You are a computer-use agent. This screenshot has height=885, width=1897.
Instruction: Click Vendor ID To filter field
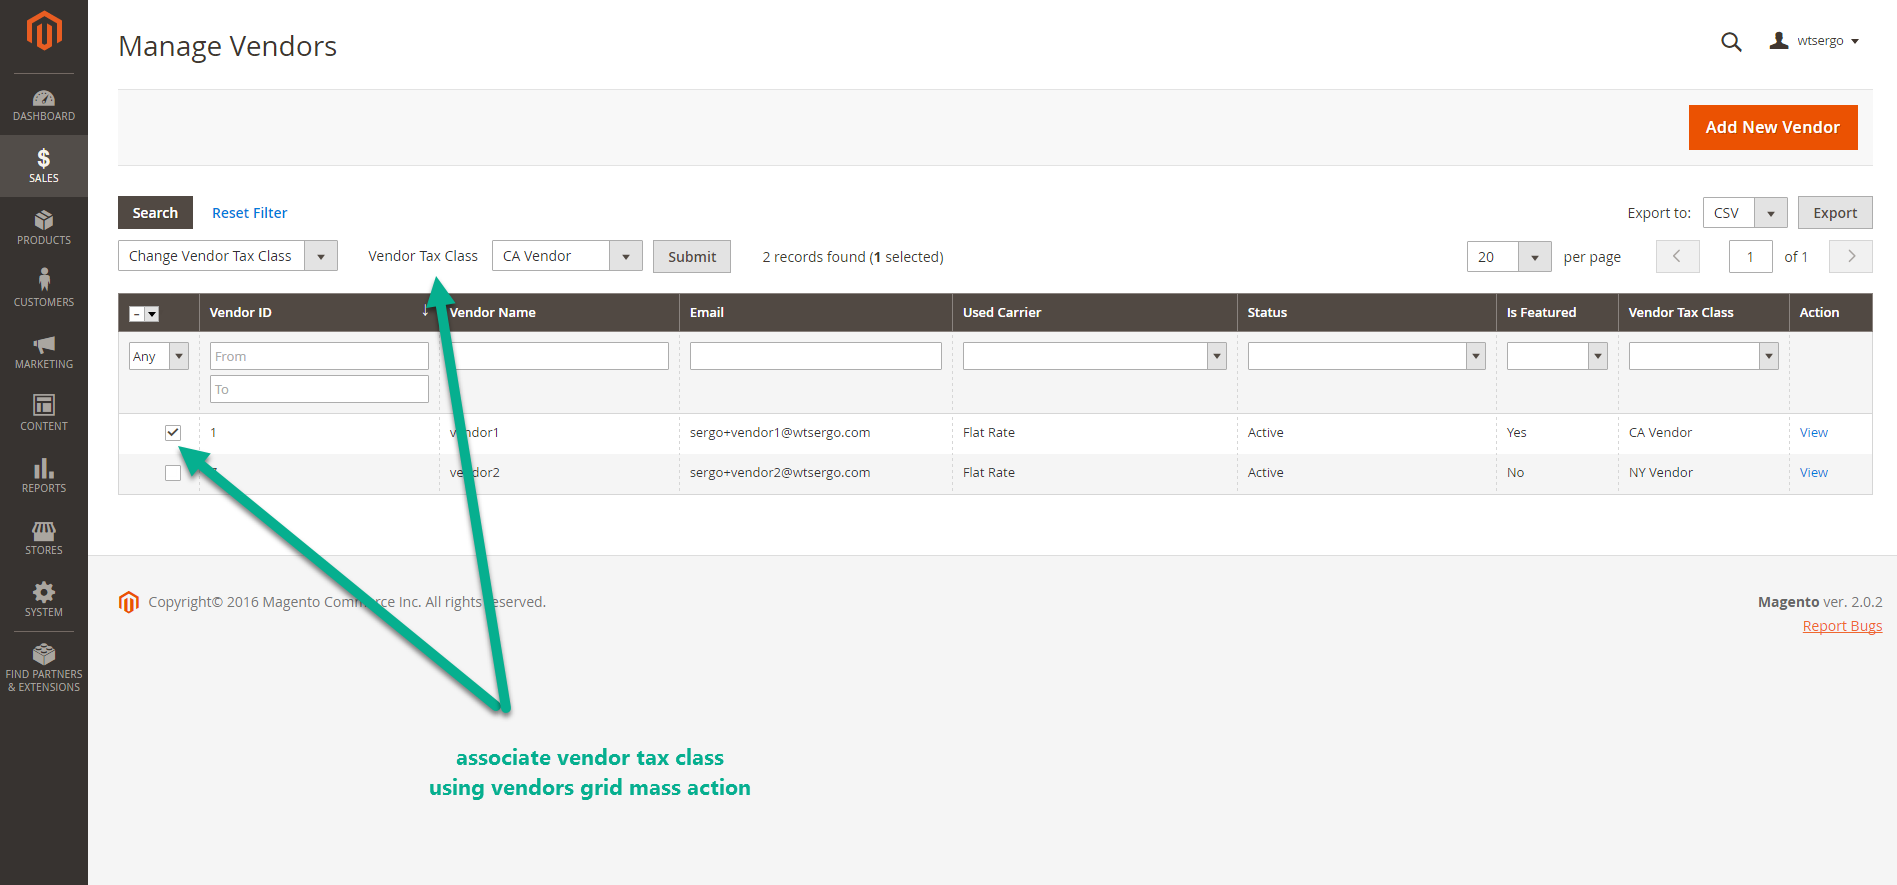click(319, 389)
